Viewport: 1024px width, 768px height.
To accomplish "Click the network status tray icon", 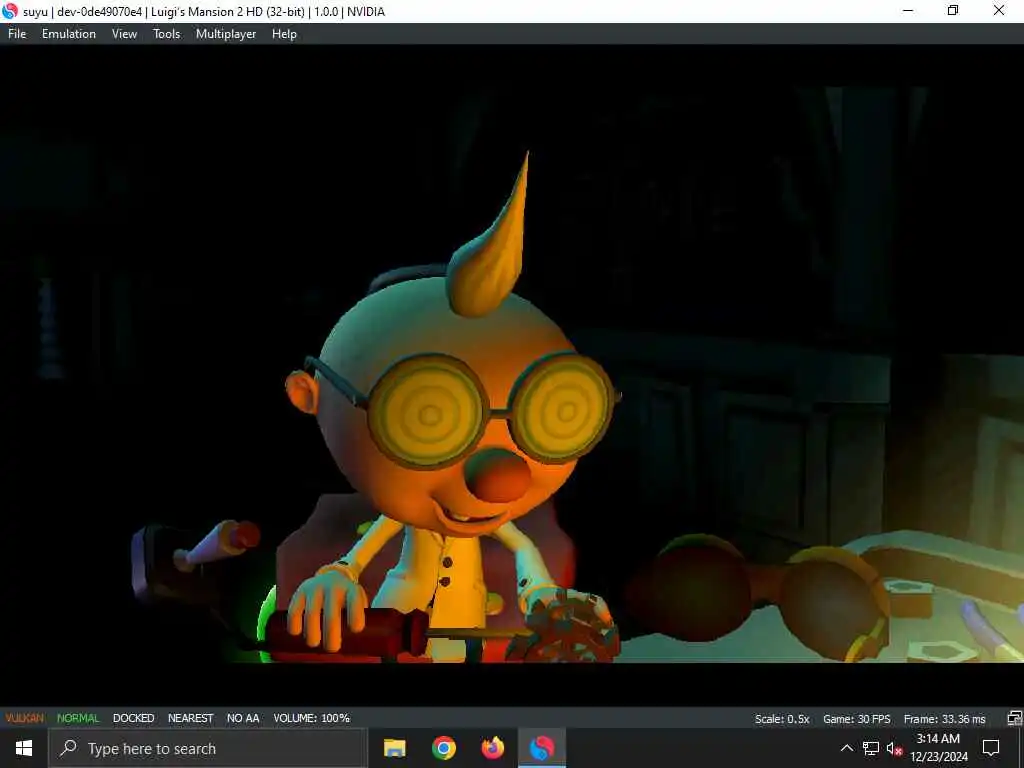I will coord(871,748).
